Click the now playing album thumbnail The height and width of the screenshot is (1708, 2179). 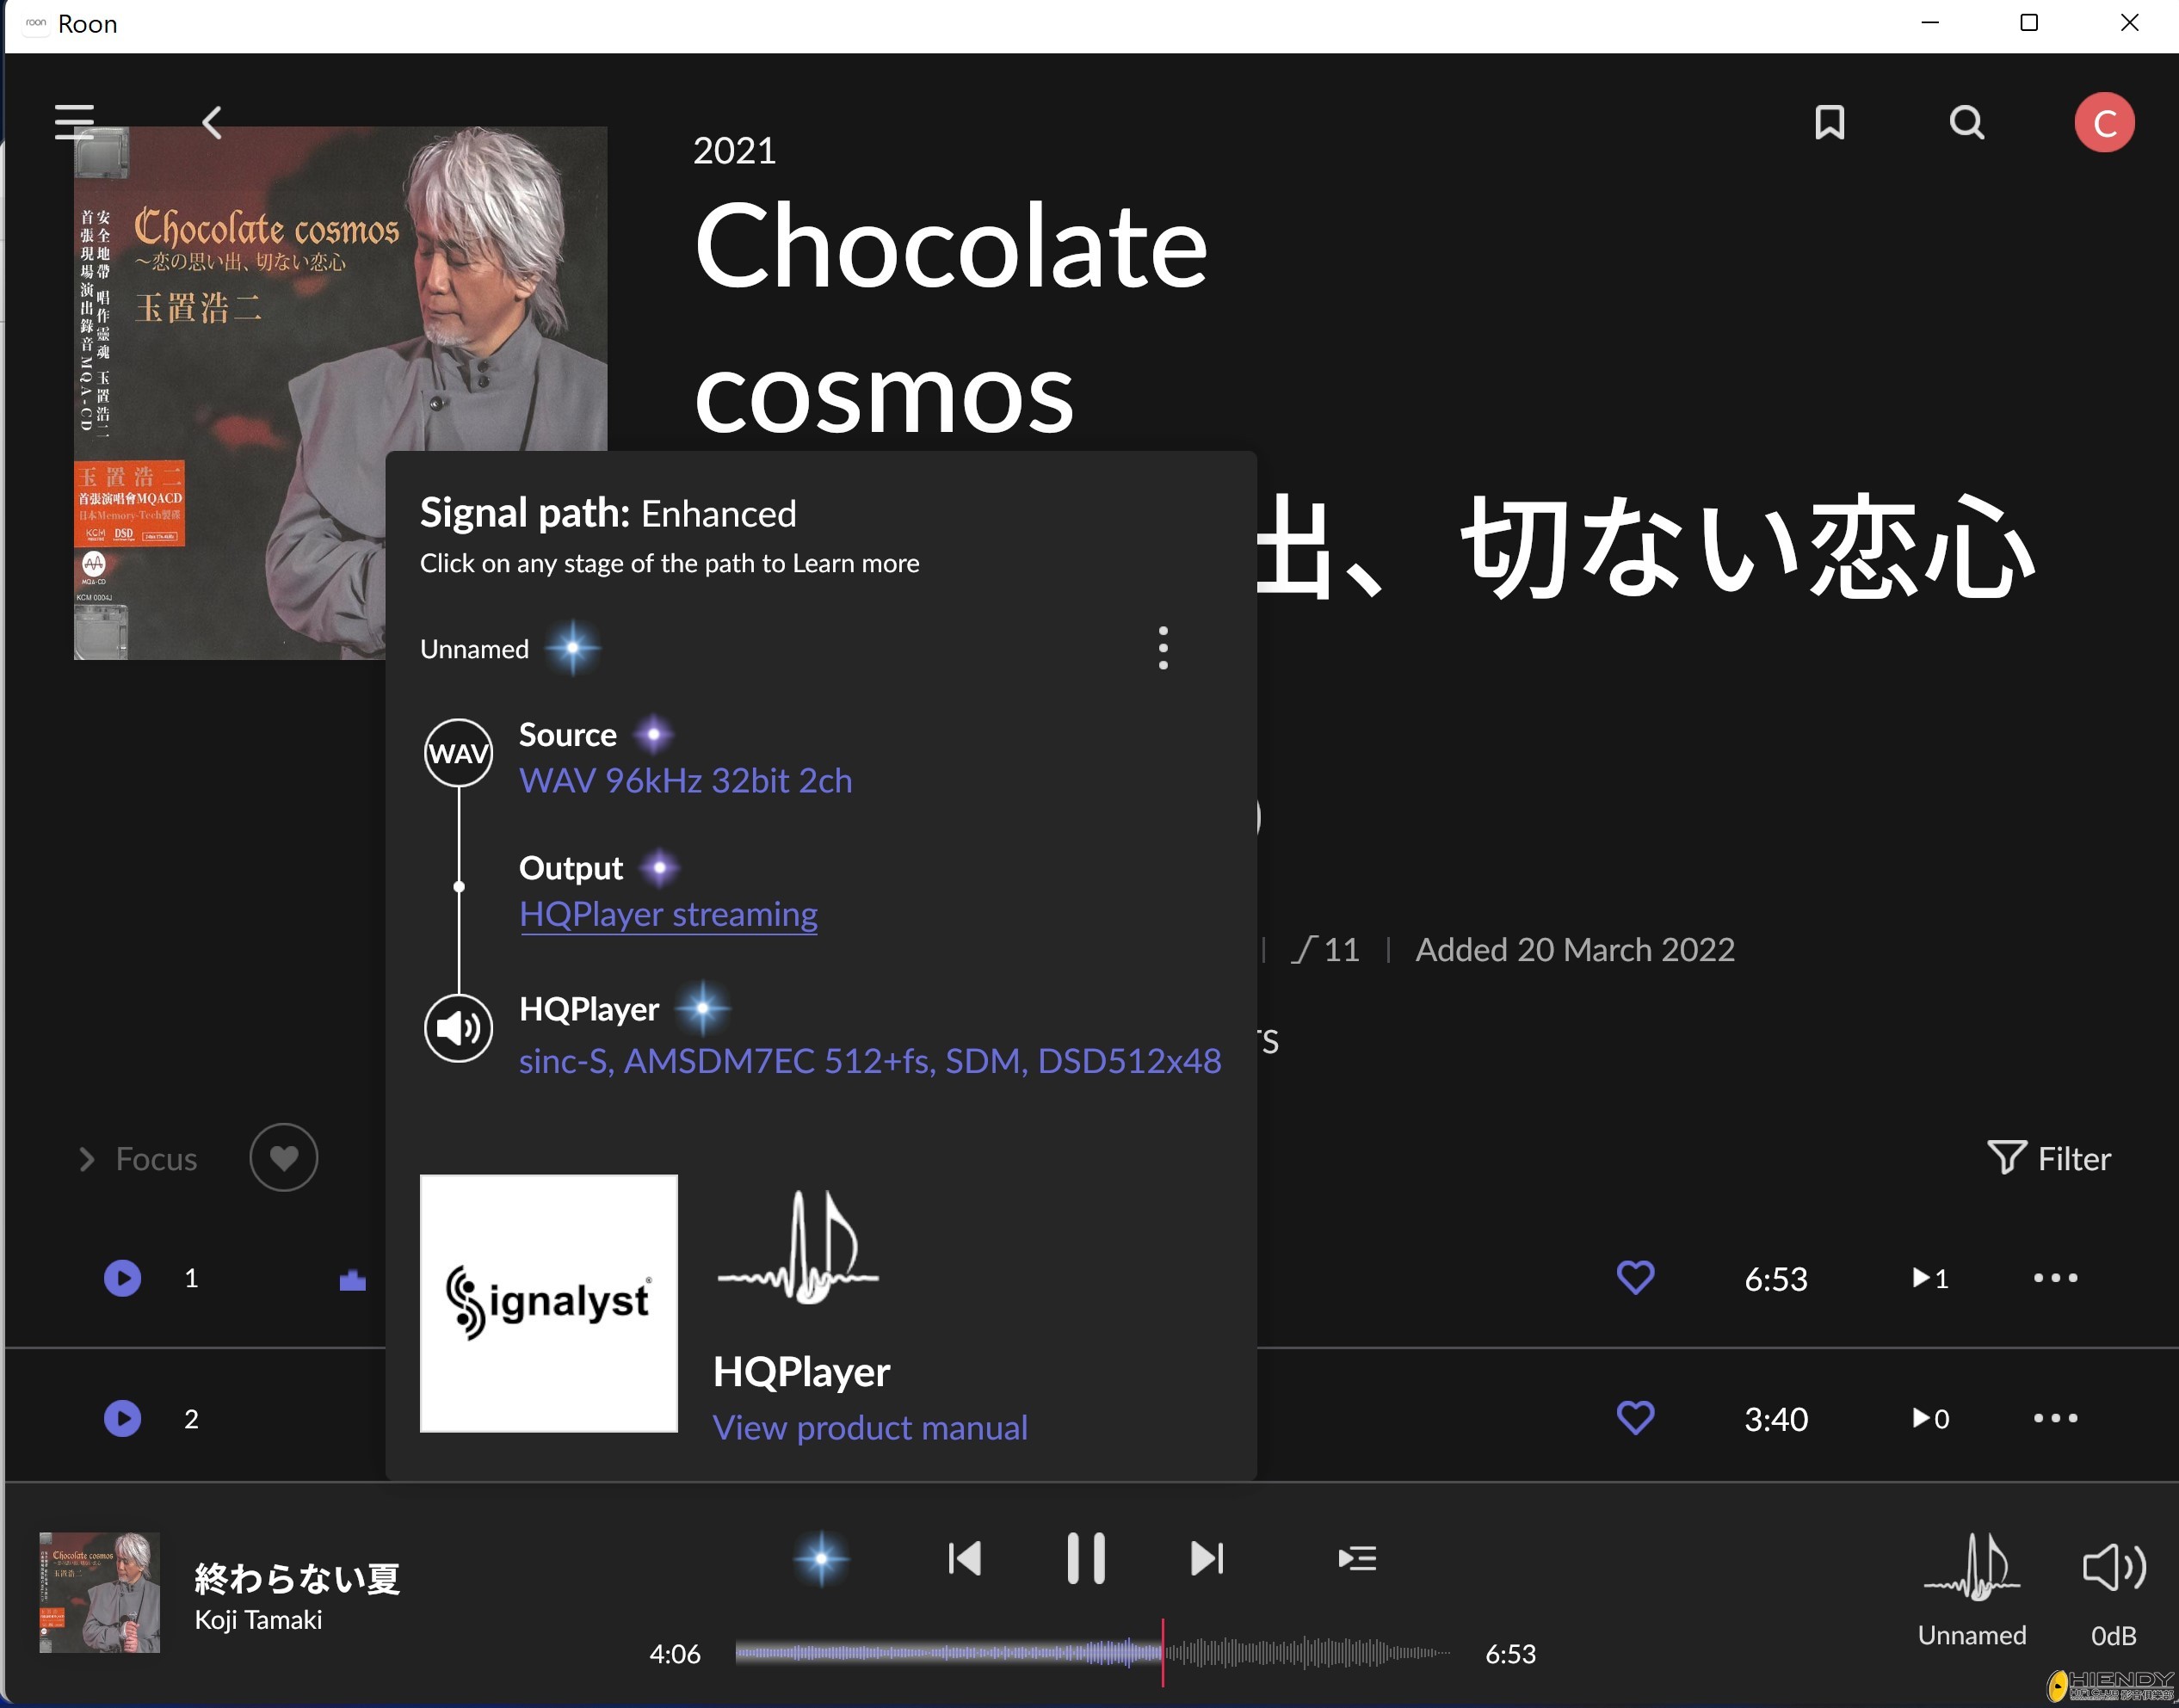coord(99,1592)
